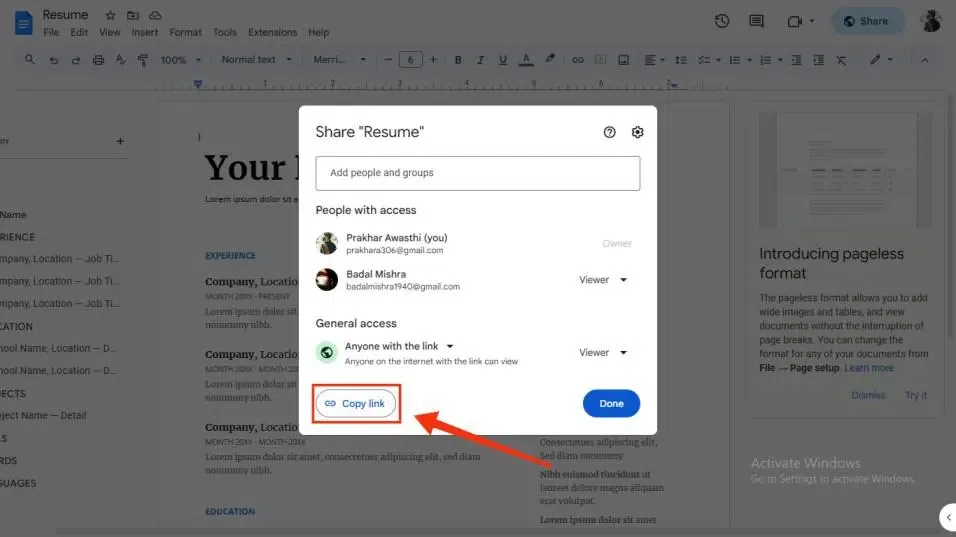The width and height of the screenshot is (956, 537).
Task: Click the decrease indent icon
Action: [x=796, y=60]
